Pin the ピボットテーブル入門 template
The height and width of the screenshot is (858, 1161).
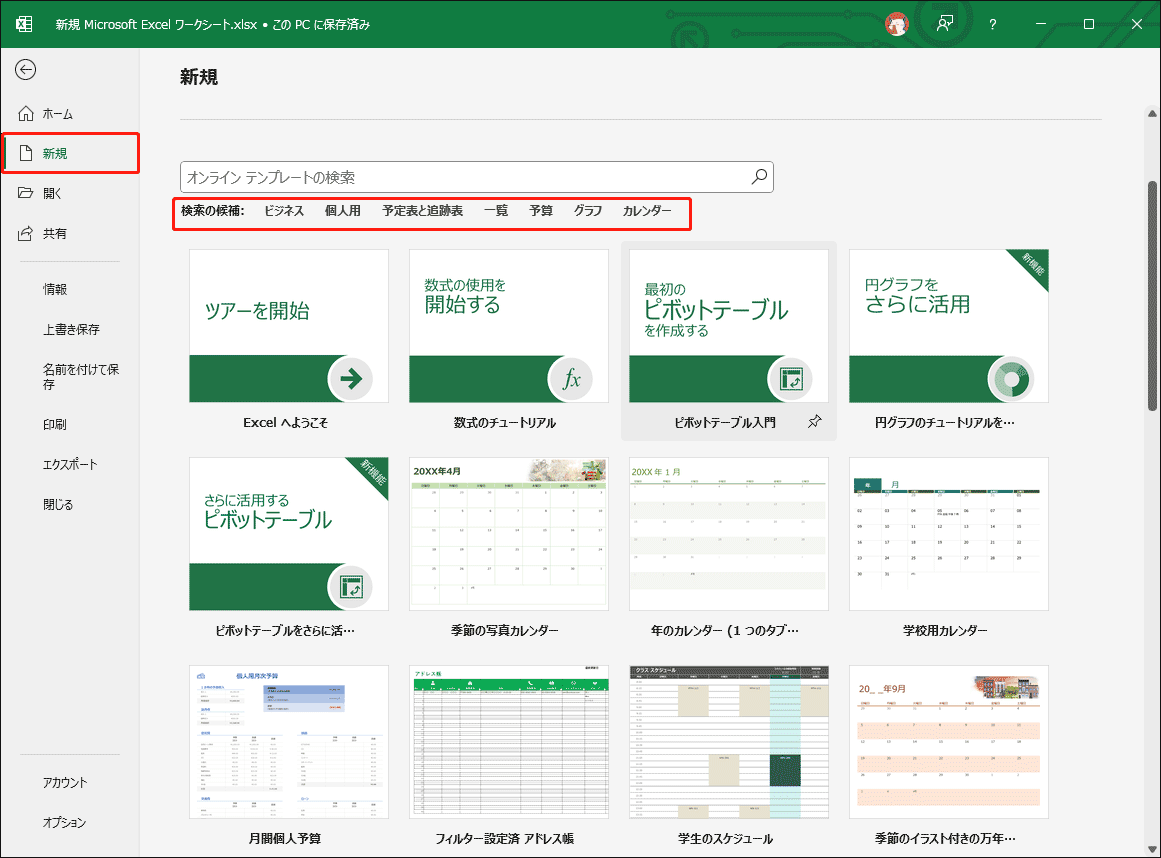click(814, 423)
